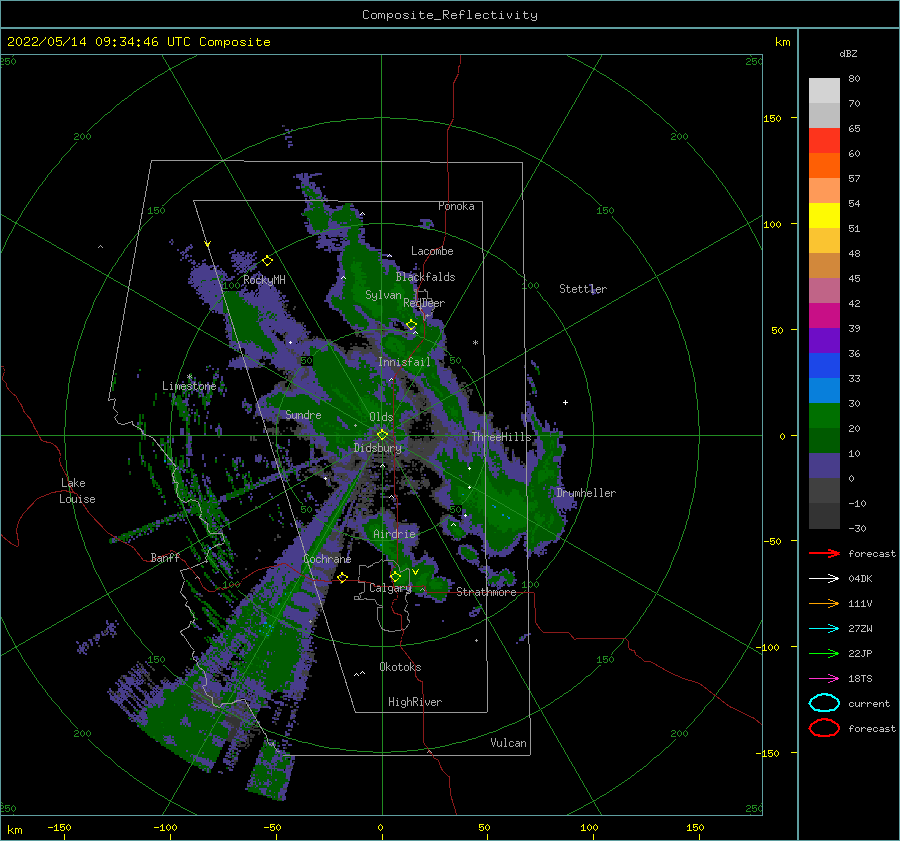The image size is (900, 841).
Task: Click the yellow diamond marker near RedDeer
Action: click(x=411, y=325)
